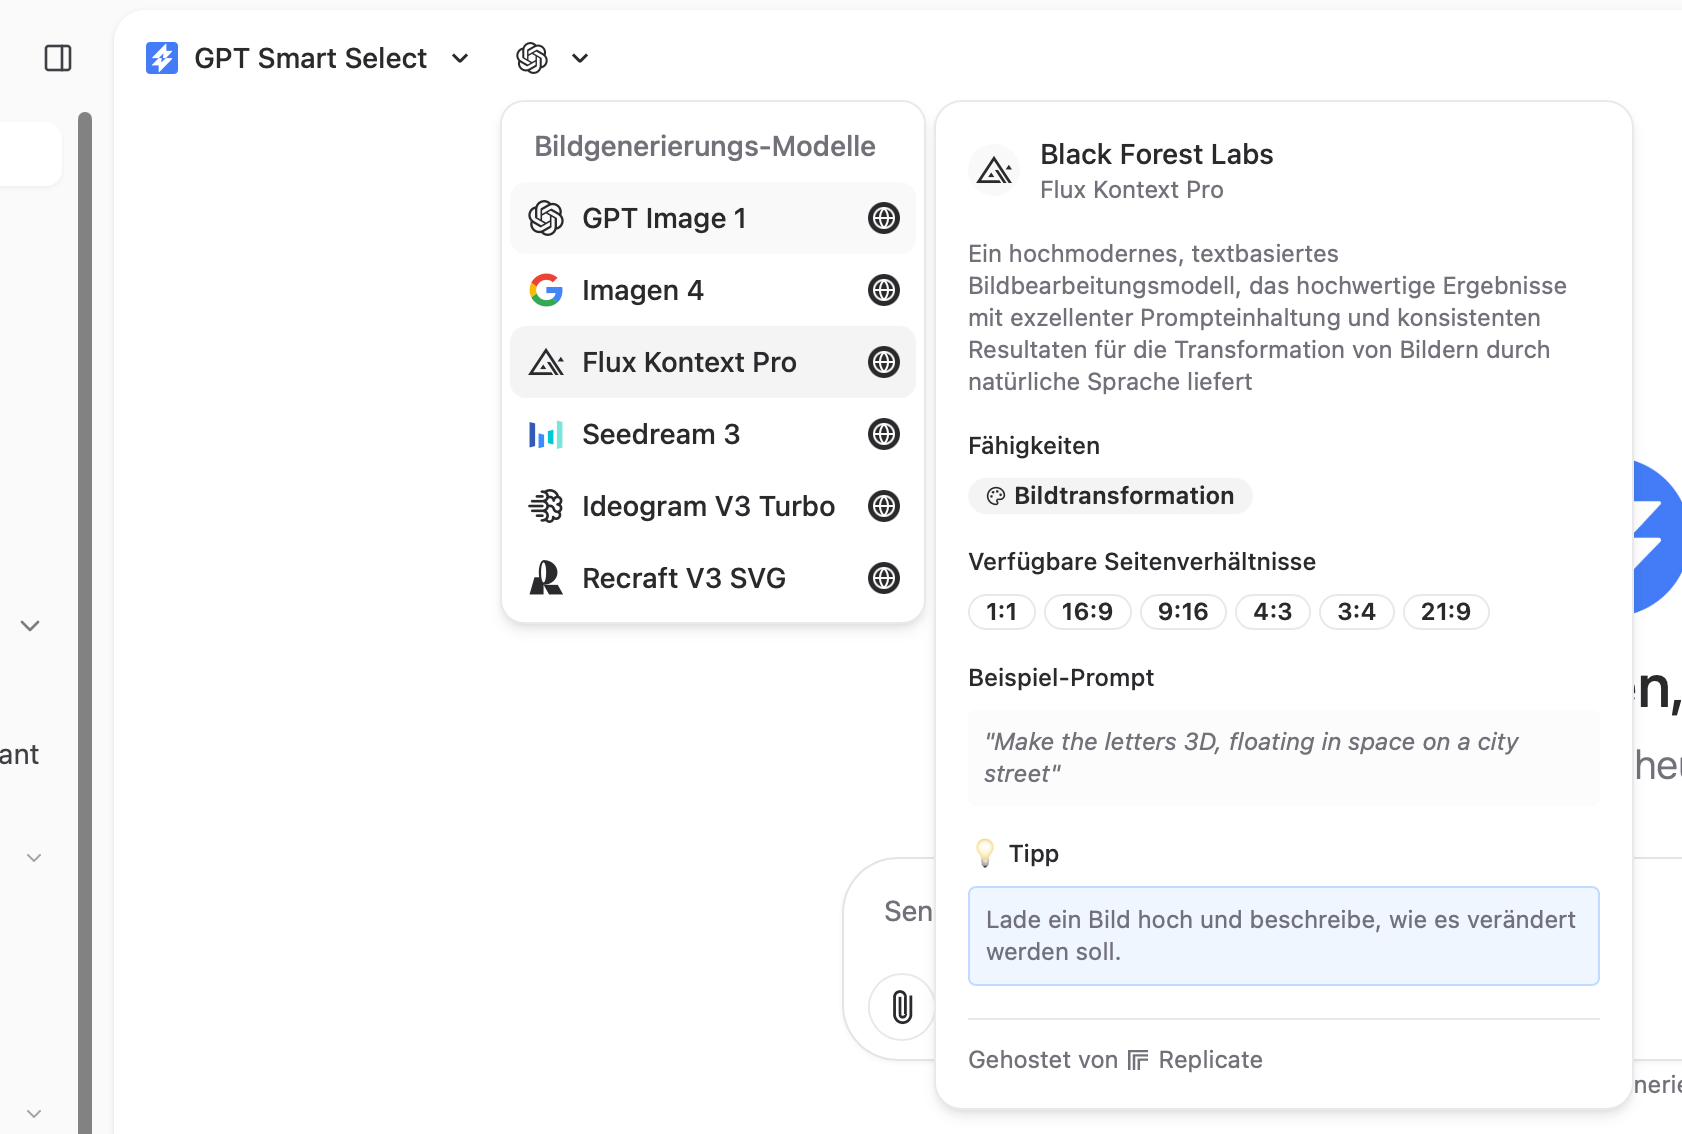Viewport: 1682px width, 1134px height.
Task: Click the Flux triangle icon in model list
Action: tap(546, 362)
